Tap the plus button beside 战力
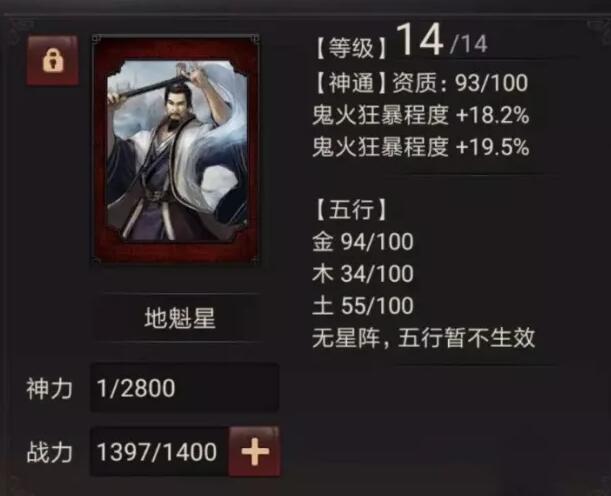This screenshot has height=496, width=611. [254, 452]
